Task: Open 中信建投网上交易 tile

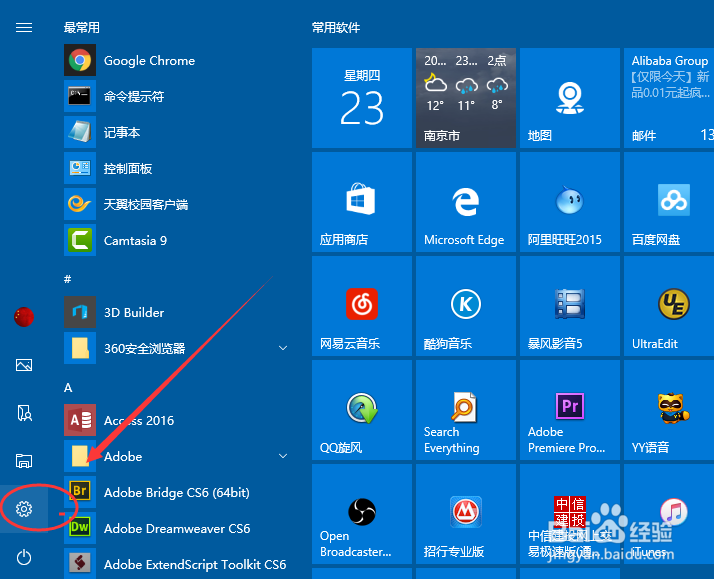Action: (570, 514)
